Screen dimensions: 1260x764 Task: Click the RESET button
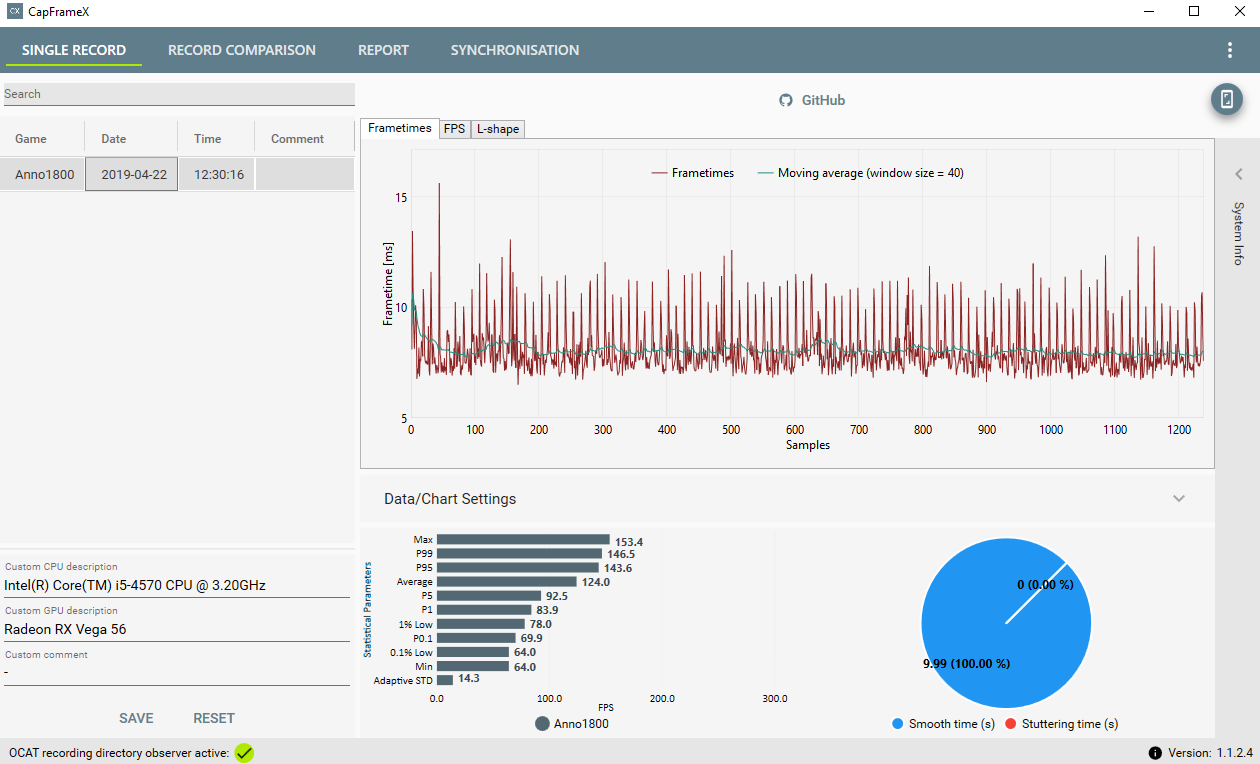(214, 718)
